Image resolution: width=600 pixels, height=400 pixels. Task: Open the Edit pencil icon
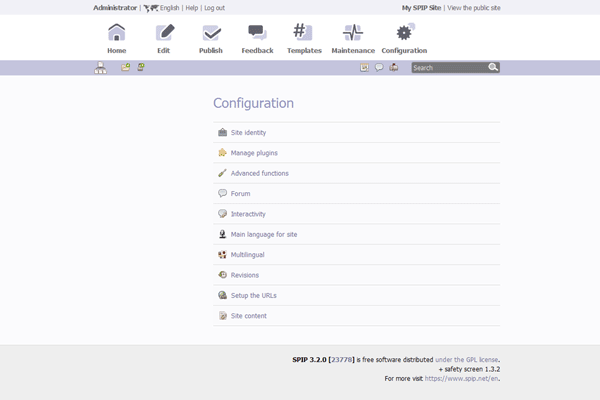point(164,33)
